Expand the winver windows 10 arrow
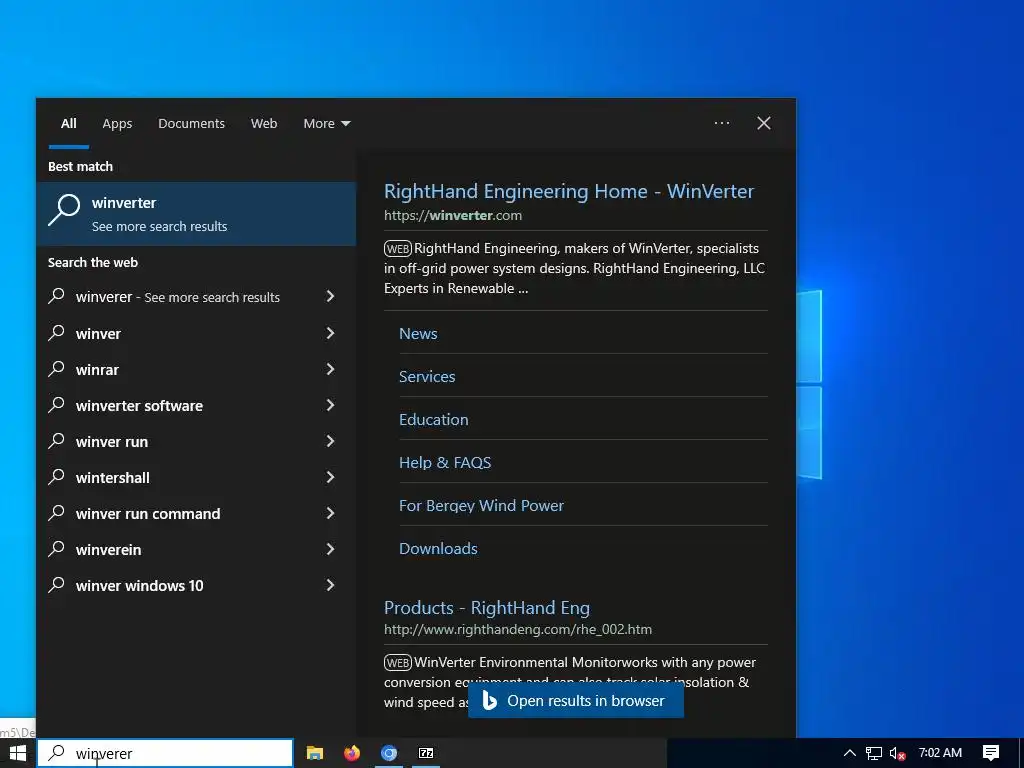 pos(330,585)
